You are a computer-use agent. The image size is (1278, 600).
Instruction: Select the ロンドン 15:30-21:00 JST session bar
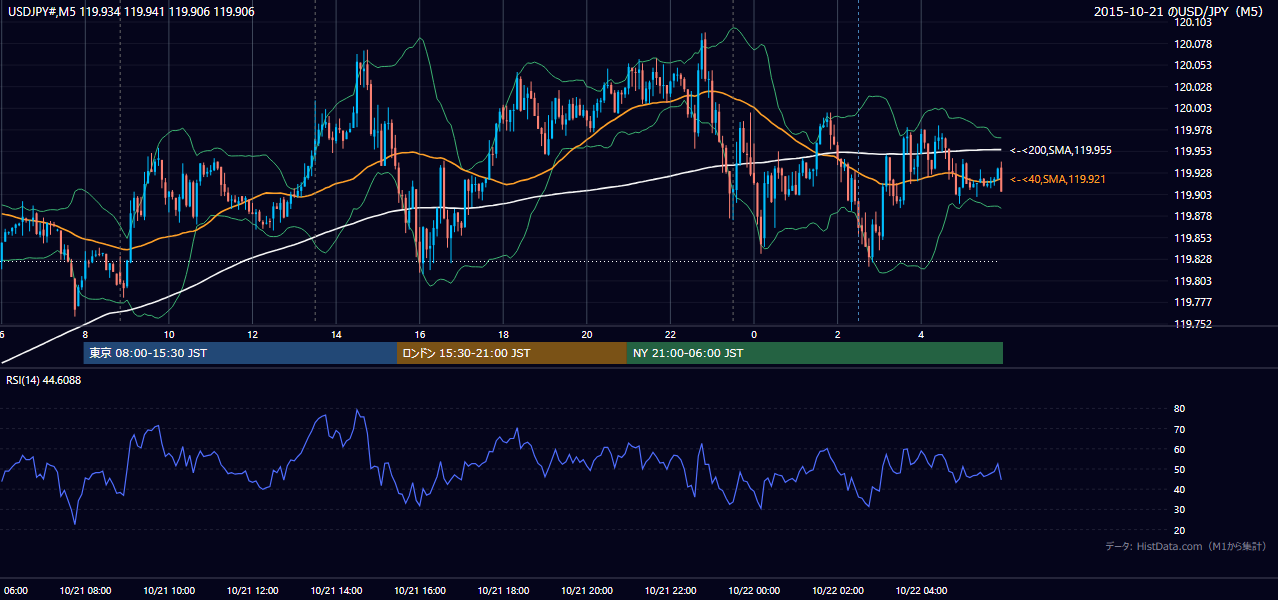[x=512, y=353]
